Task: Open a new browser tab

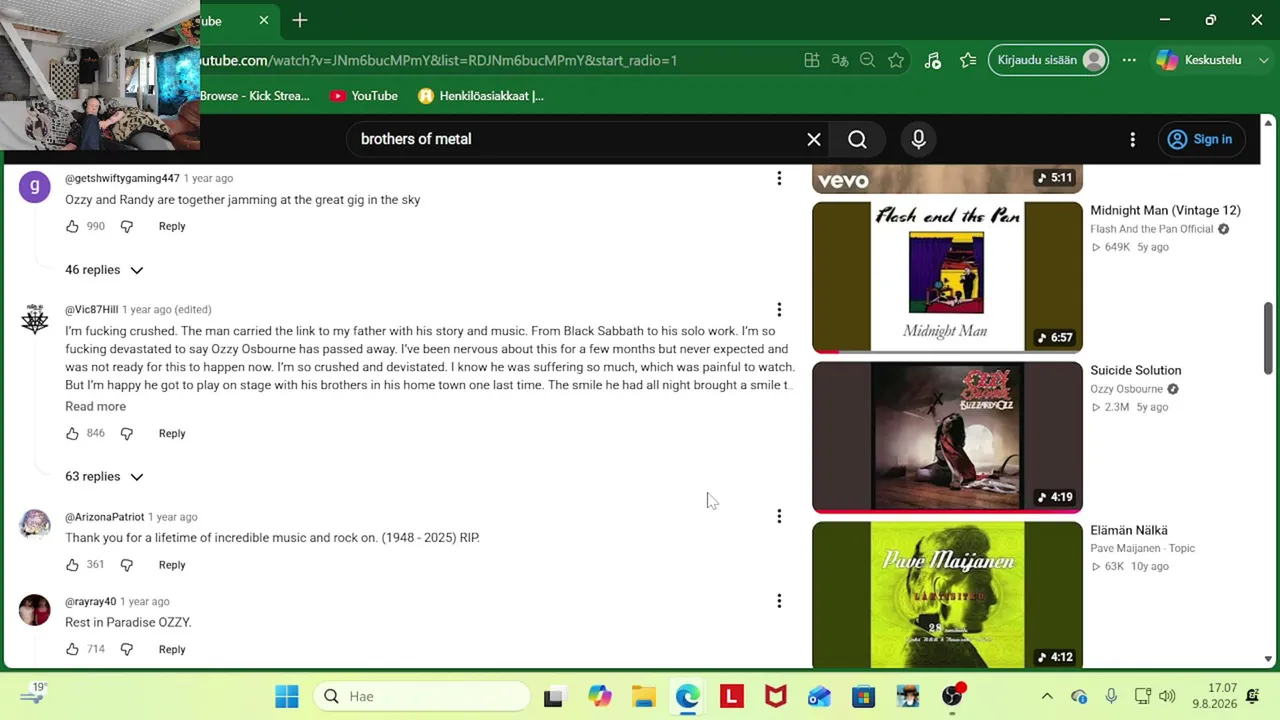Action: click(x=300, y=20)
